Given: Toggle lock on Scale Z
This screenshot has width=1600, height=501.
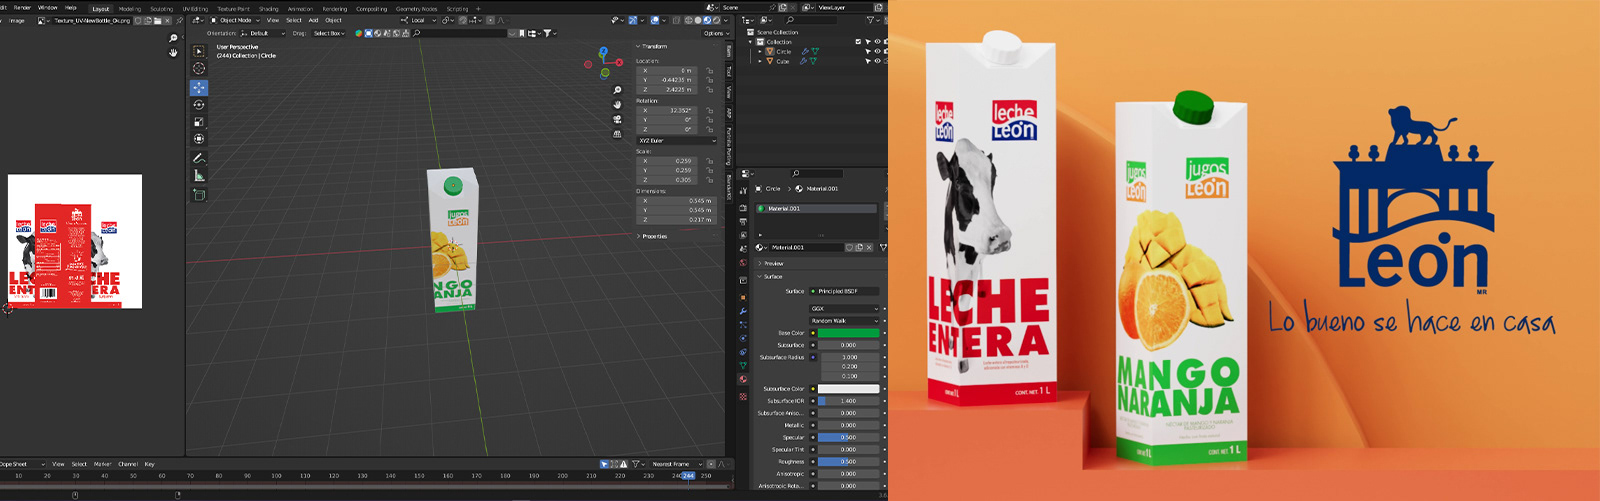Looking at the screenshot, I should (x=709, y=180).
